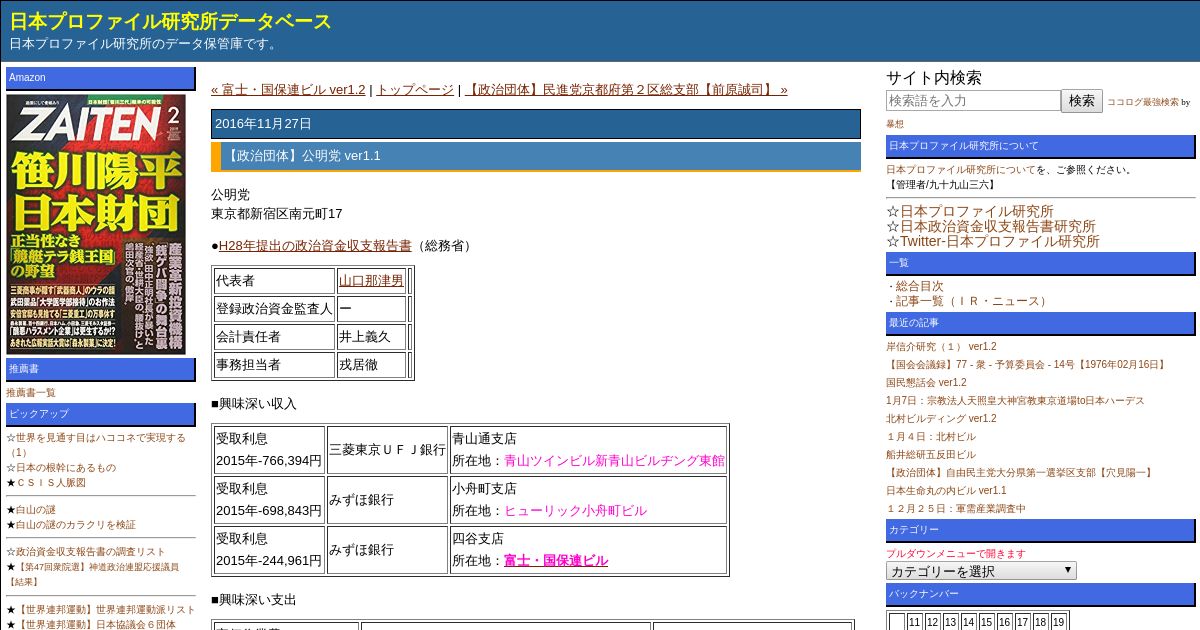The width and height of the screenshot is (1200, 630).
Task: Click the 検索 search button
Action: pos(1082,101)
